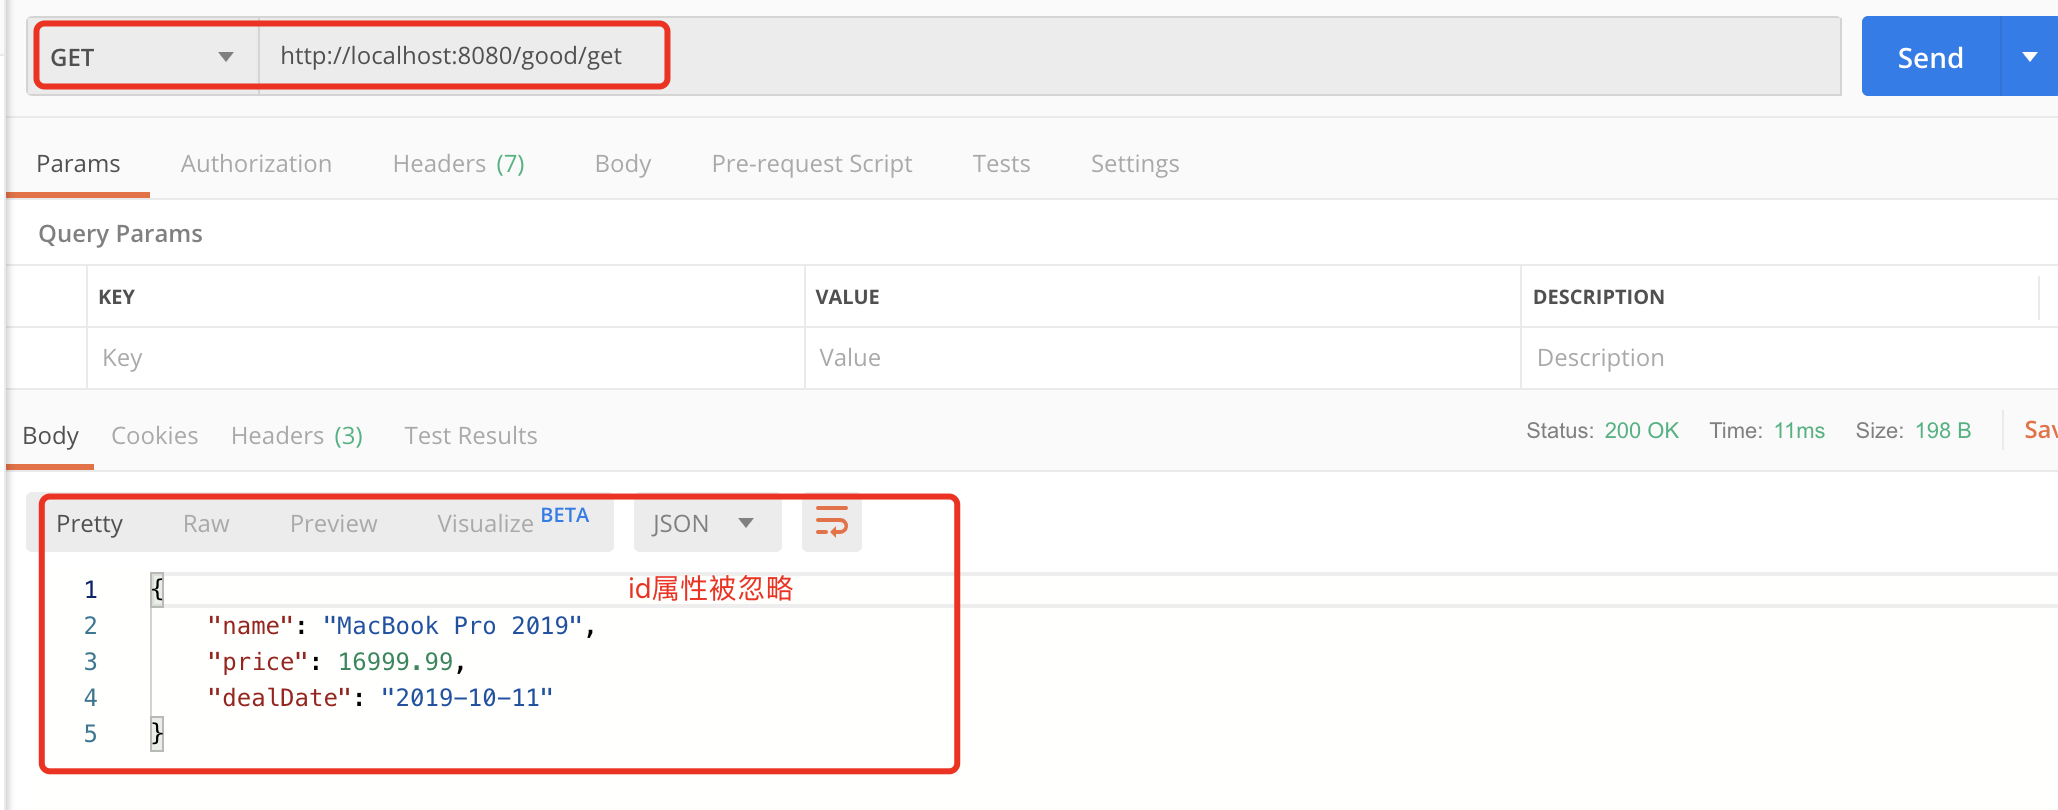2058x810 pixels.
Task: Open the JSON format dropdown
Action: coord(707,523)
